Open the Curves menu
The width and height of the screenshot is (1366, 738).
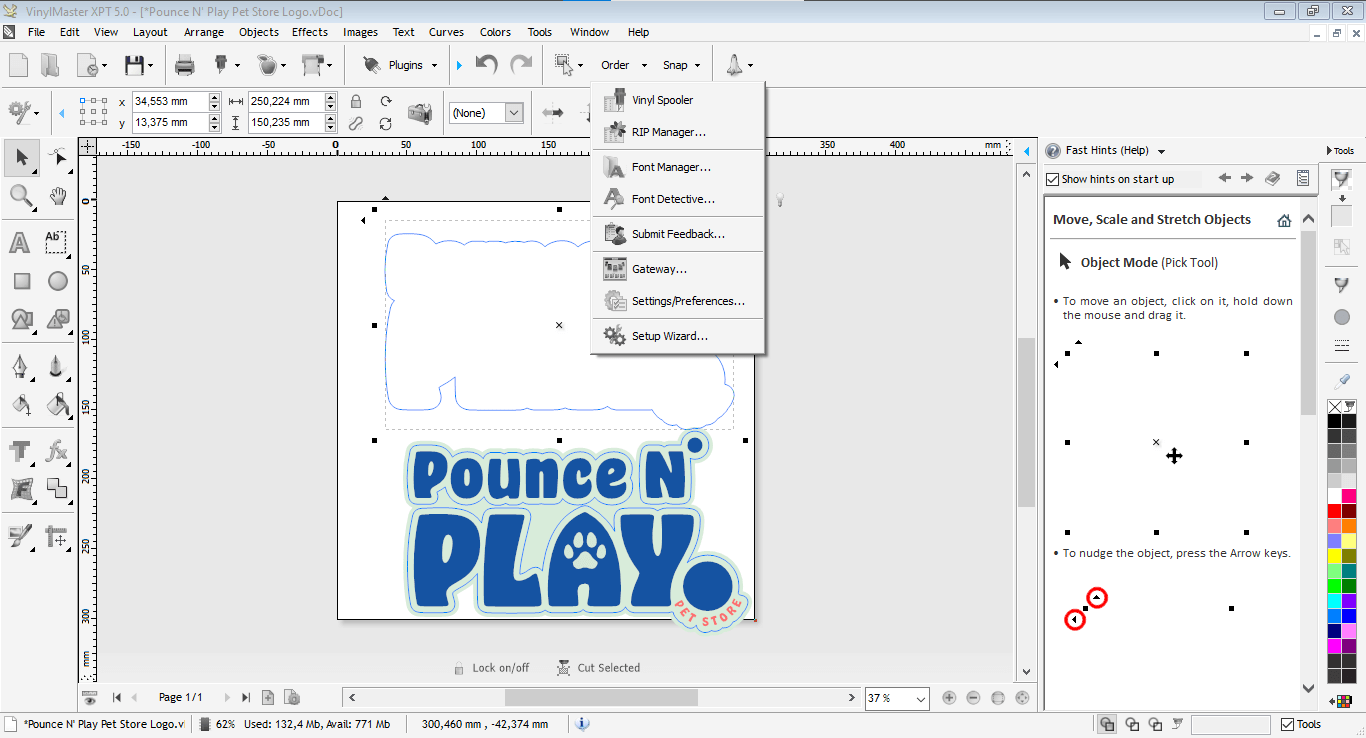pos(446,32)
